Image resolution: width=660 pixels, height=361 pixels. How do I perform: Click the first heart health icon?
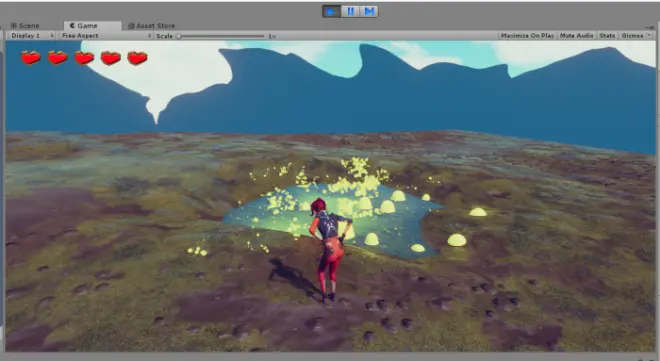click(31, 58)
